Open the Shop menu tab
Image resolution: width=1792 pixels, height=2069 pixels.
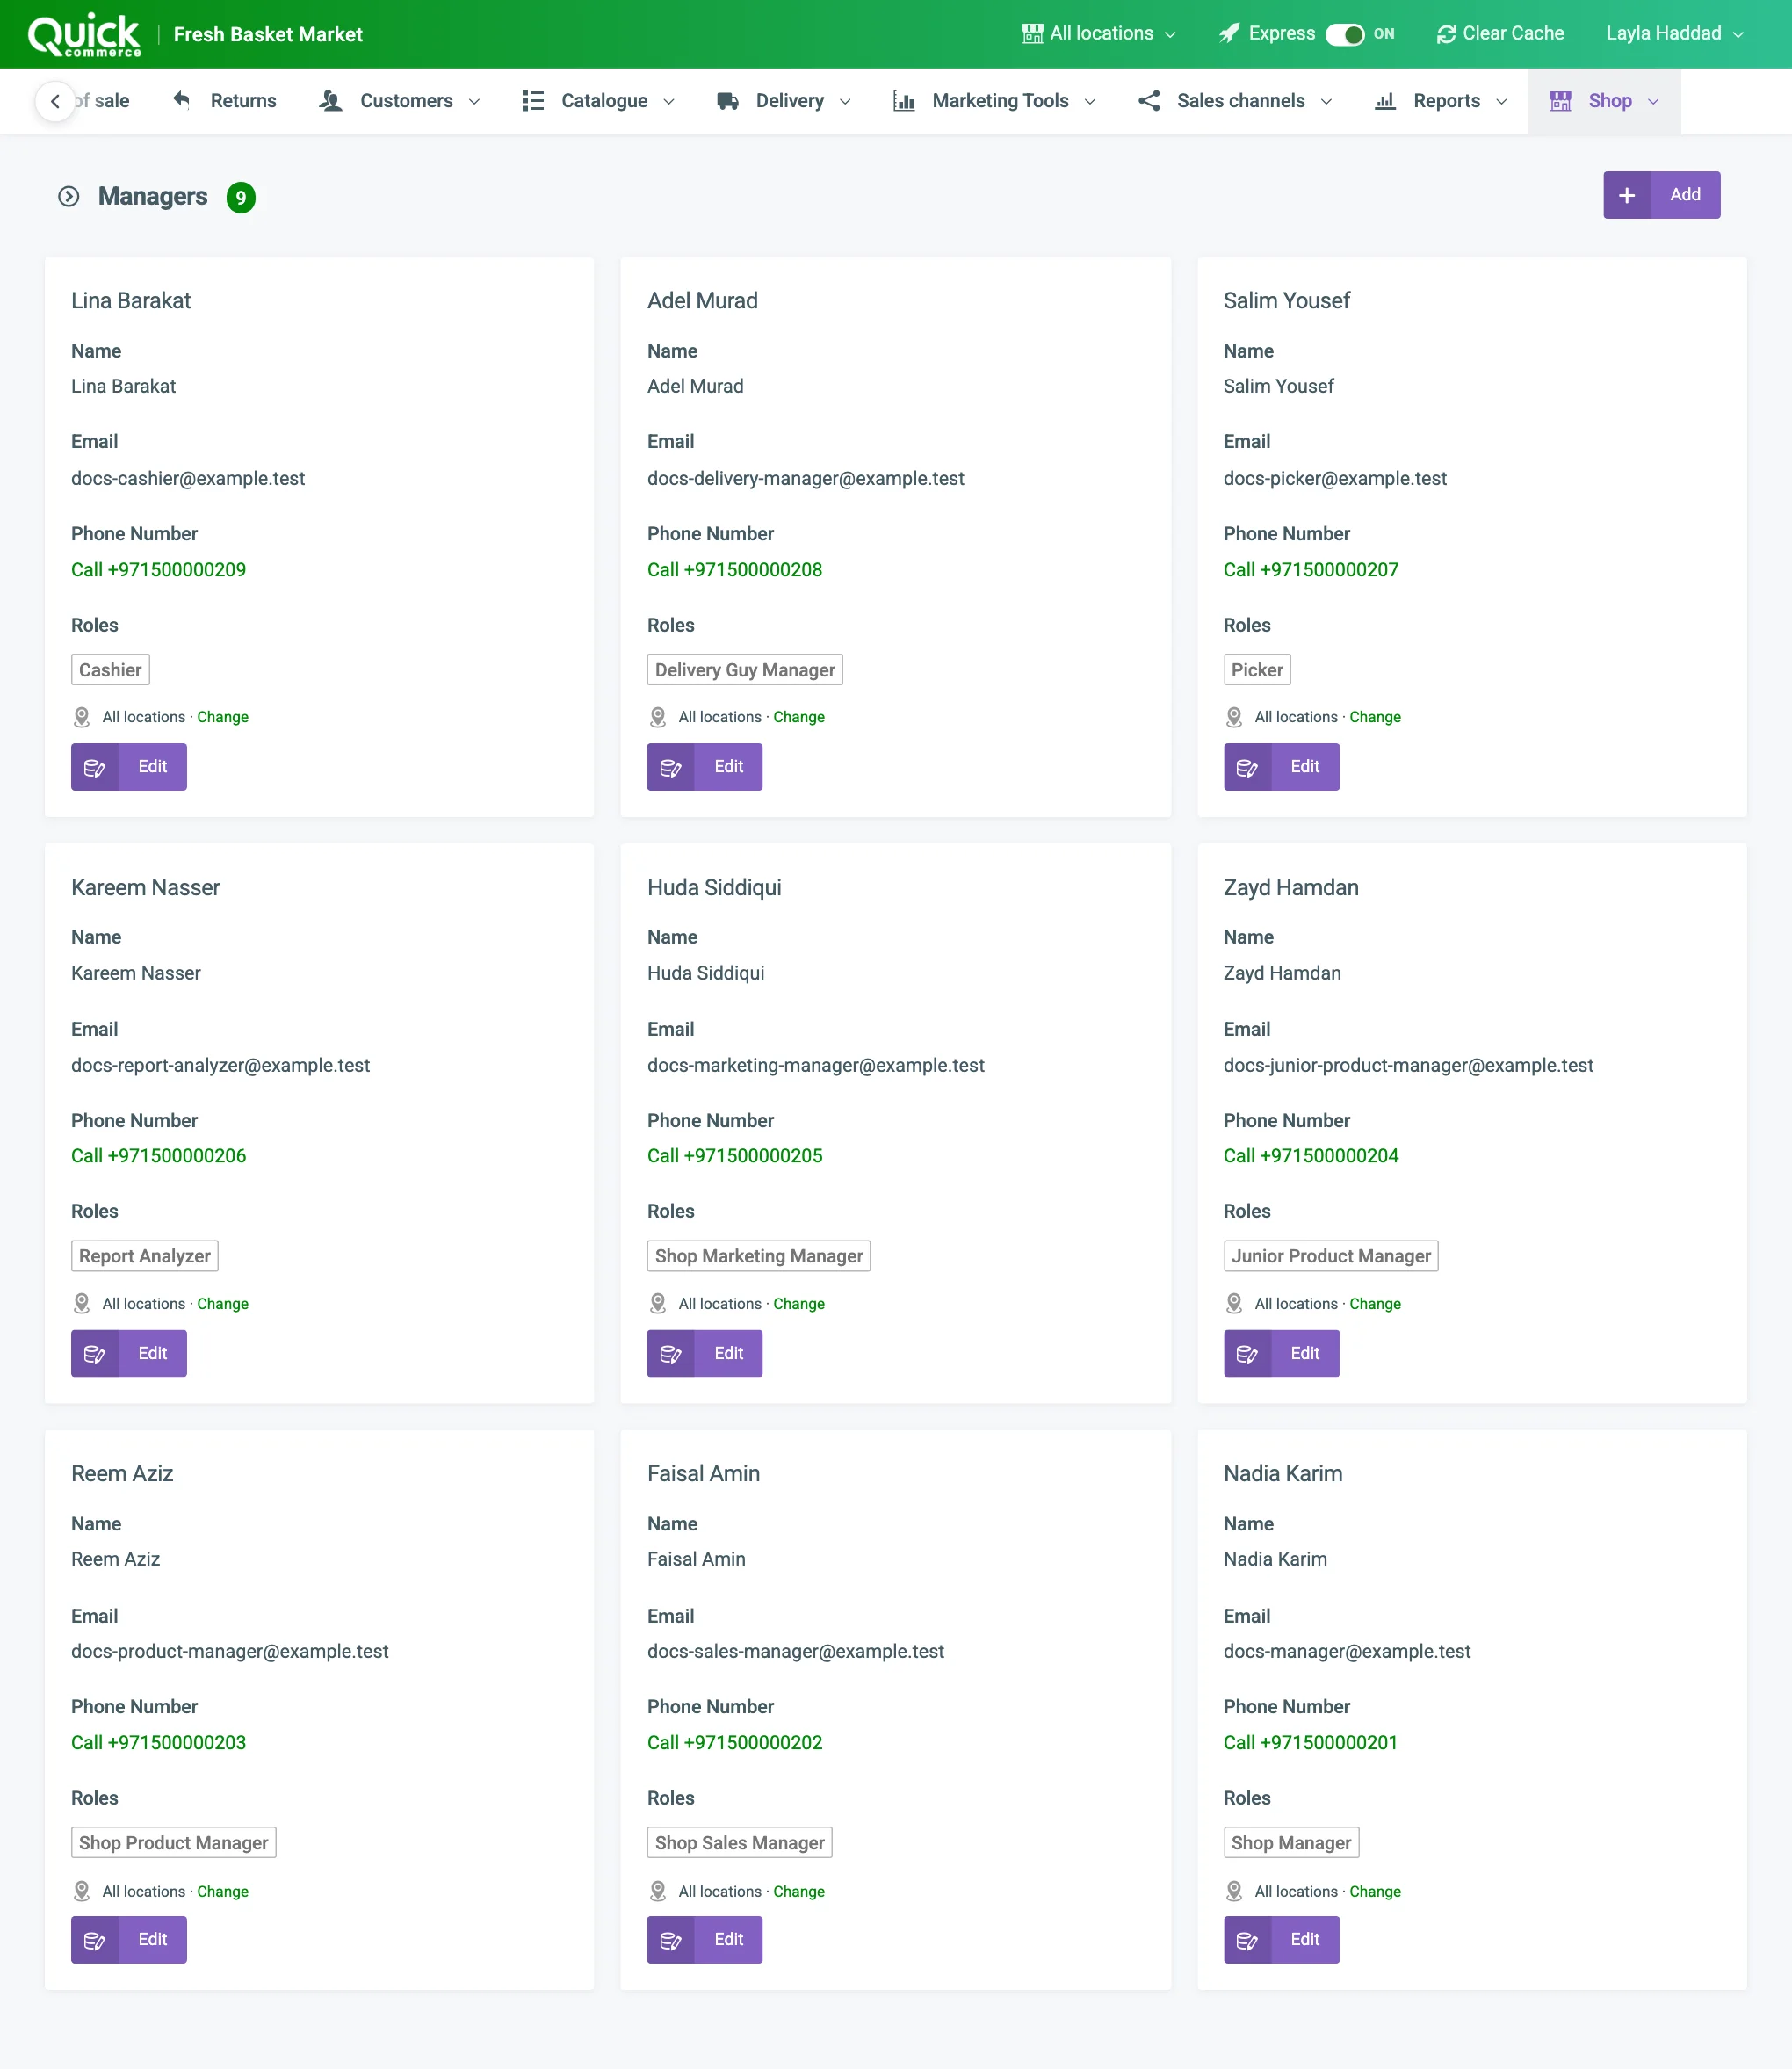pyautogui.click(x=1604, y=101)
